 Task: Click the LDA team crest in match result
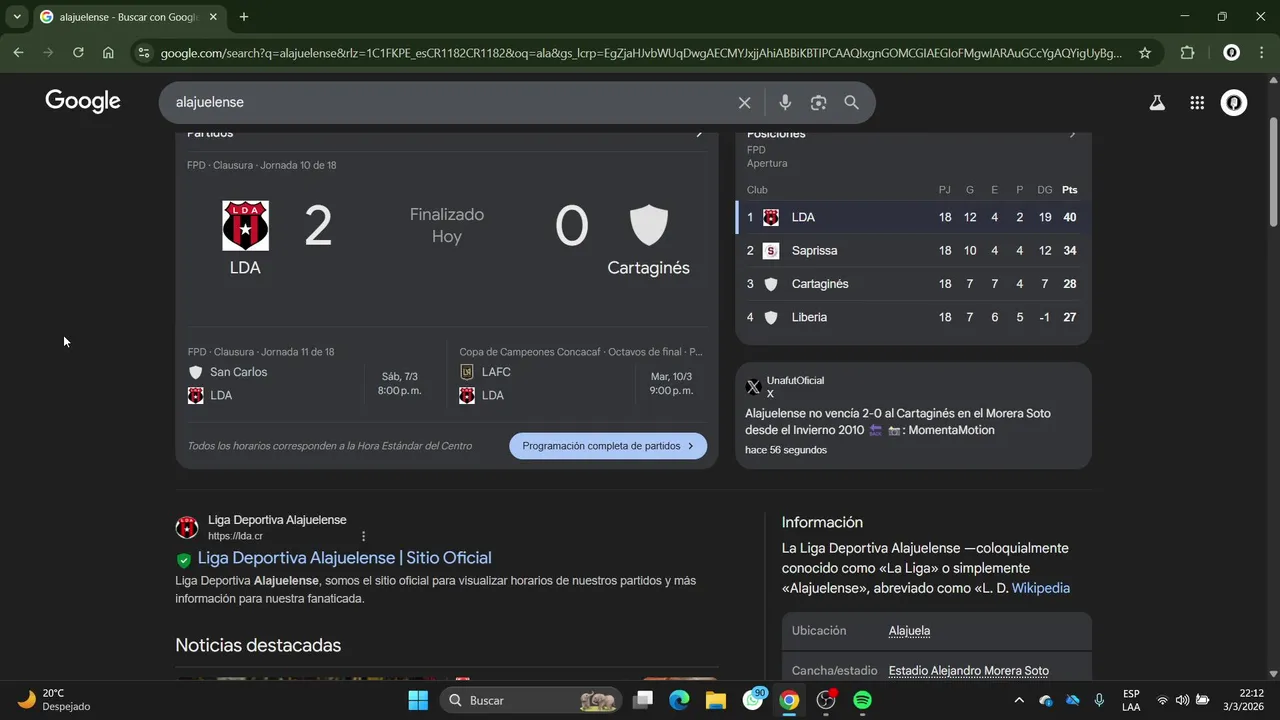pyautogui.click(x=245, y=225)
